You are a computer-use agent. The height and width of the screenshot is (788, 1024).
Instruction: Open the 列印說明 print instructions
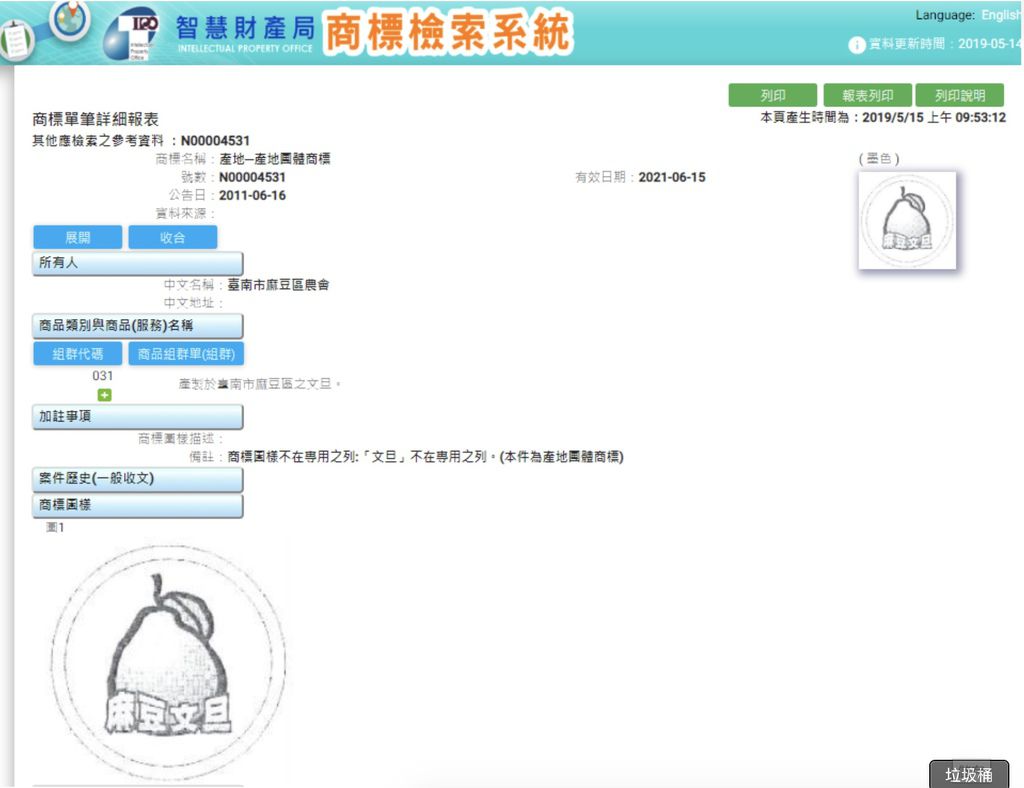tap(959, 95)
